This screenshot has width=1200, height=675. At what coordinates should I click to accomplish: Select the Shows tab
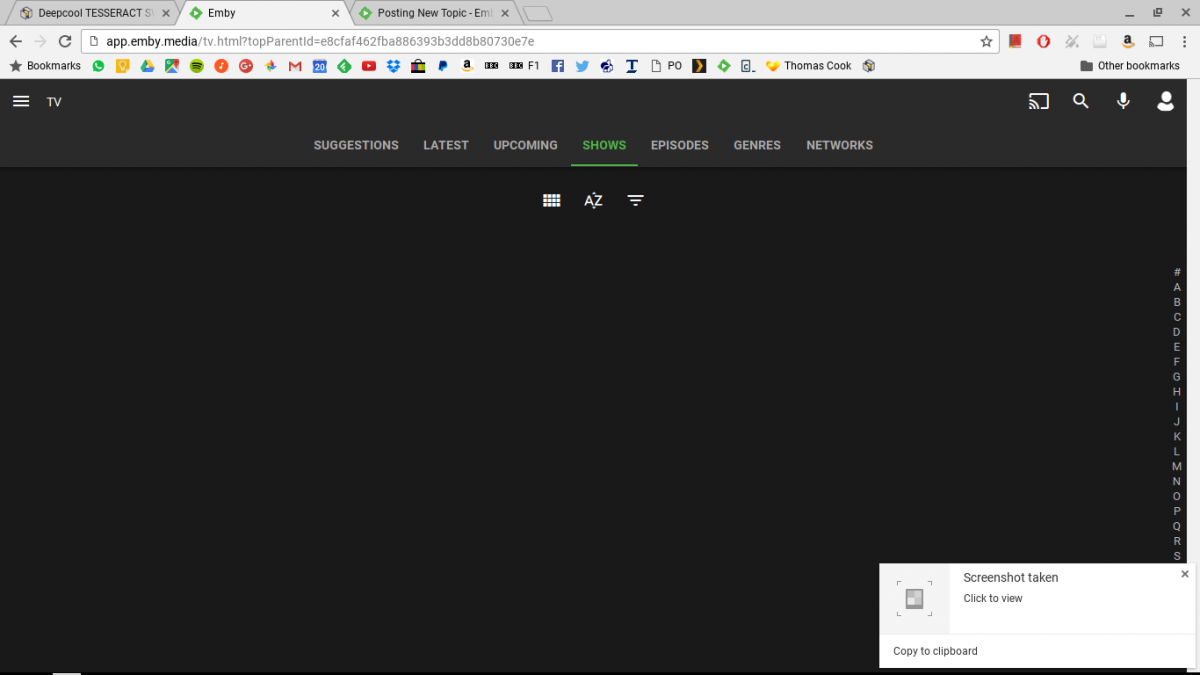[x=604, y=145]
